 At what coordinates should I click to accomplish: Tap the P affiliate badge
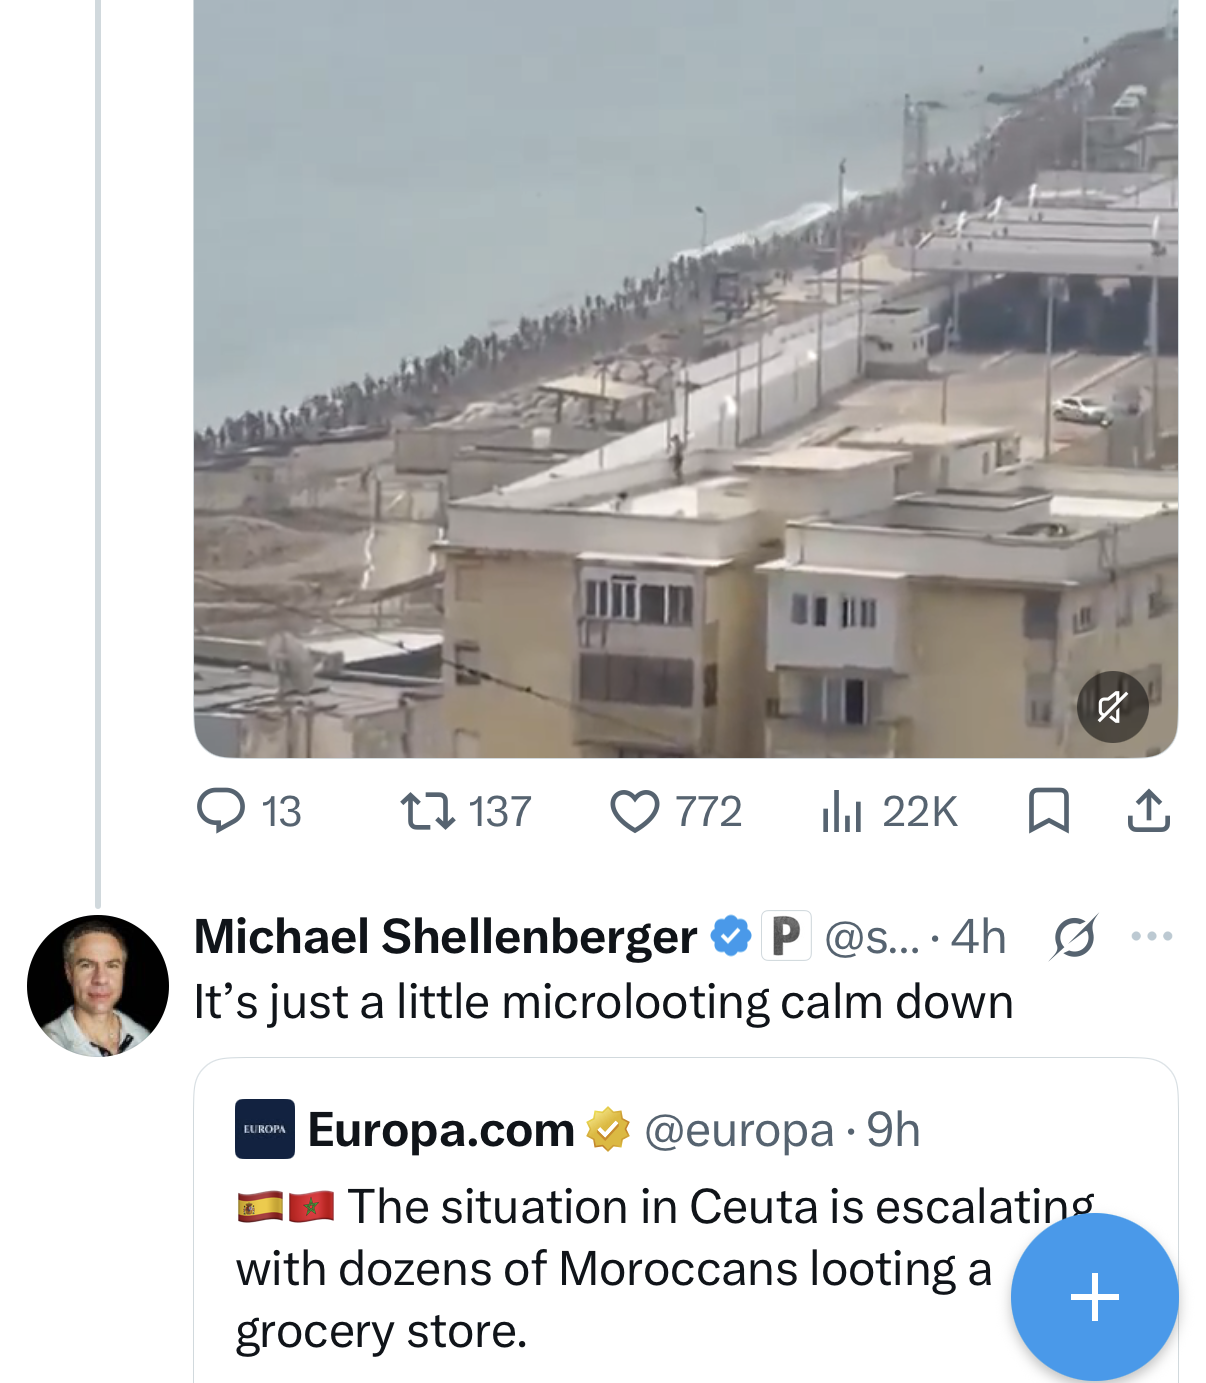(786, 937)
